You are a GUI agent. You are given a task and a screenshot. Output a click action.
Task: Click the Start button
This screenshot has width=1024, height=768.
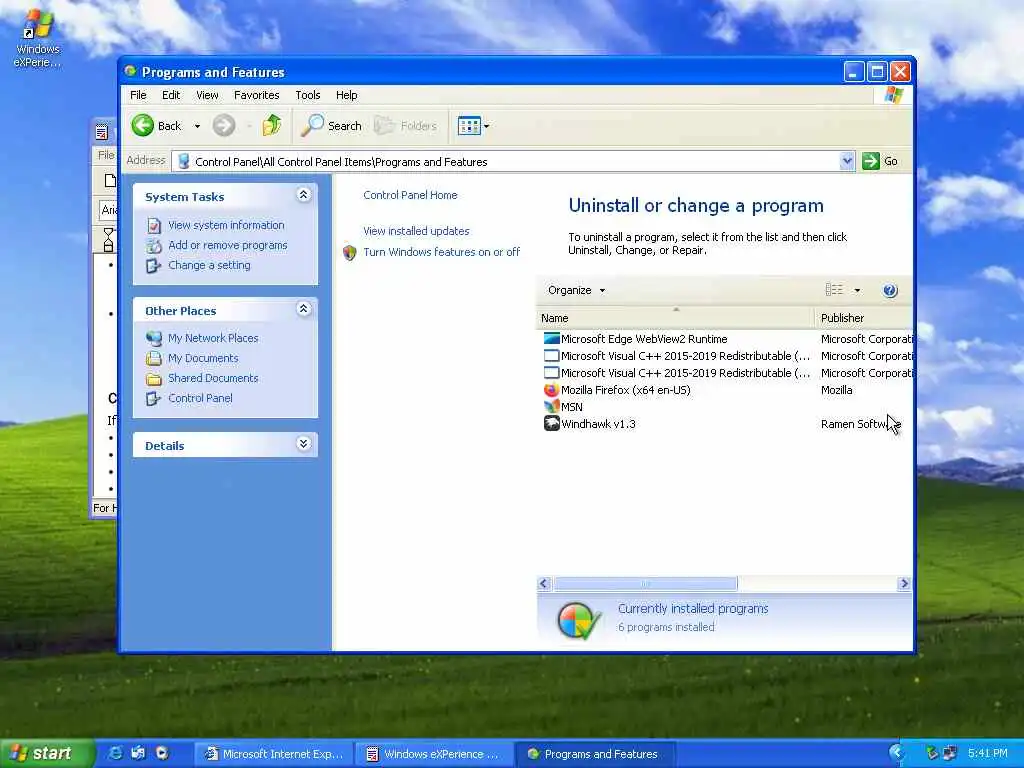coord(47,754)
